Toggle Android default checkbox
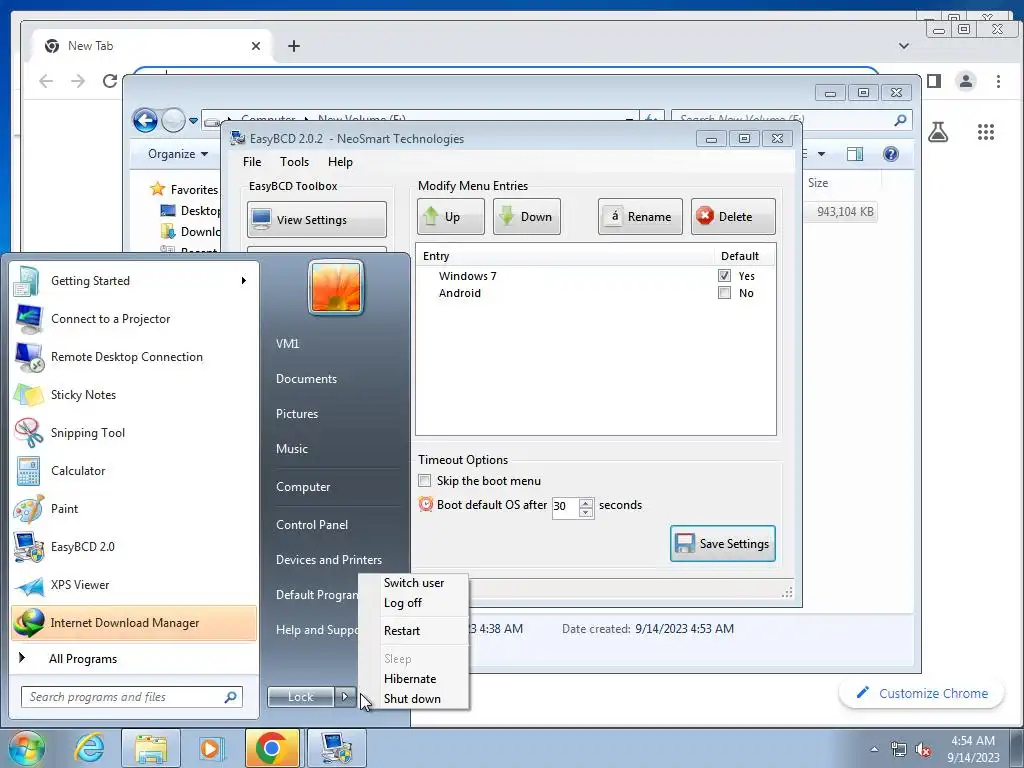Image resolution: width=1024 pixels, height=768 pixels. pos(724,293)
